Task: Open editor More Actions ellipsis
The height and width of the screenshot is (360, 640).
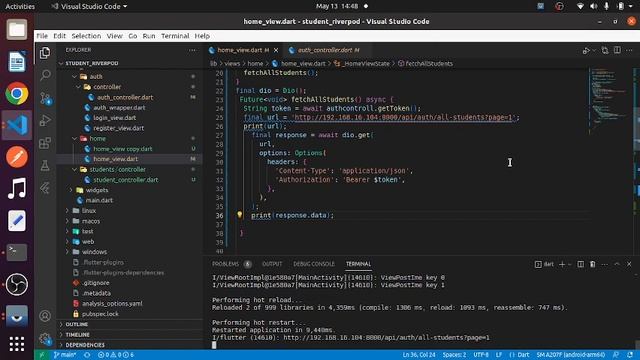Action: click(629, 50)
